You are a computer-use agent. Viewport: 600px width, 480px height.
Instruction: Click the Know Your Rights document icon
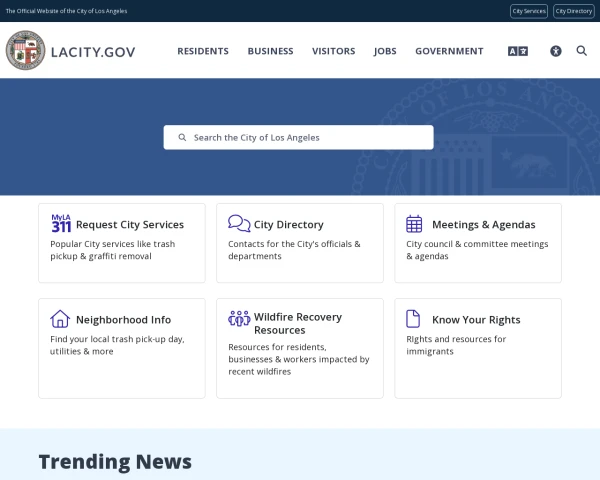pos(413,319)
